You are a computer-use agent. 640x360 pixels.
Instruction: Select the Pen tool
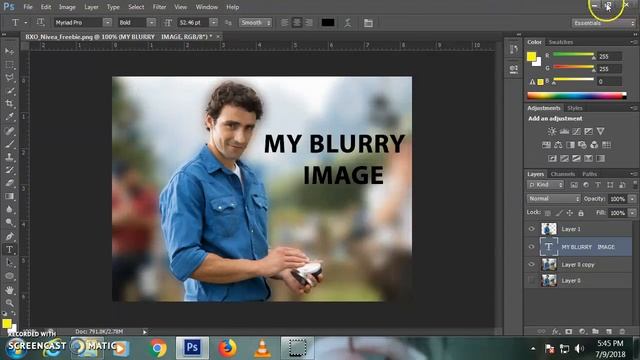pyautogui.click(x=9, y=236)
